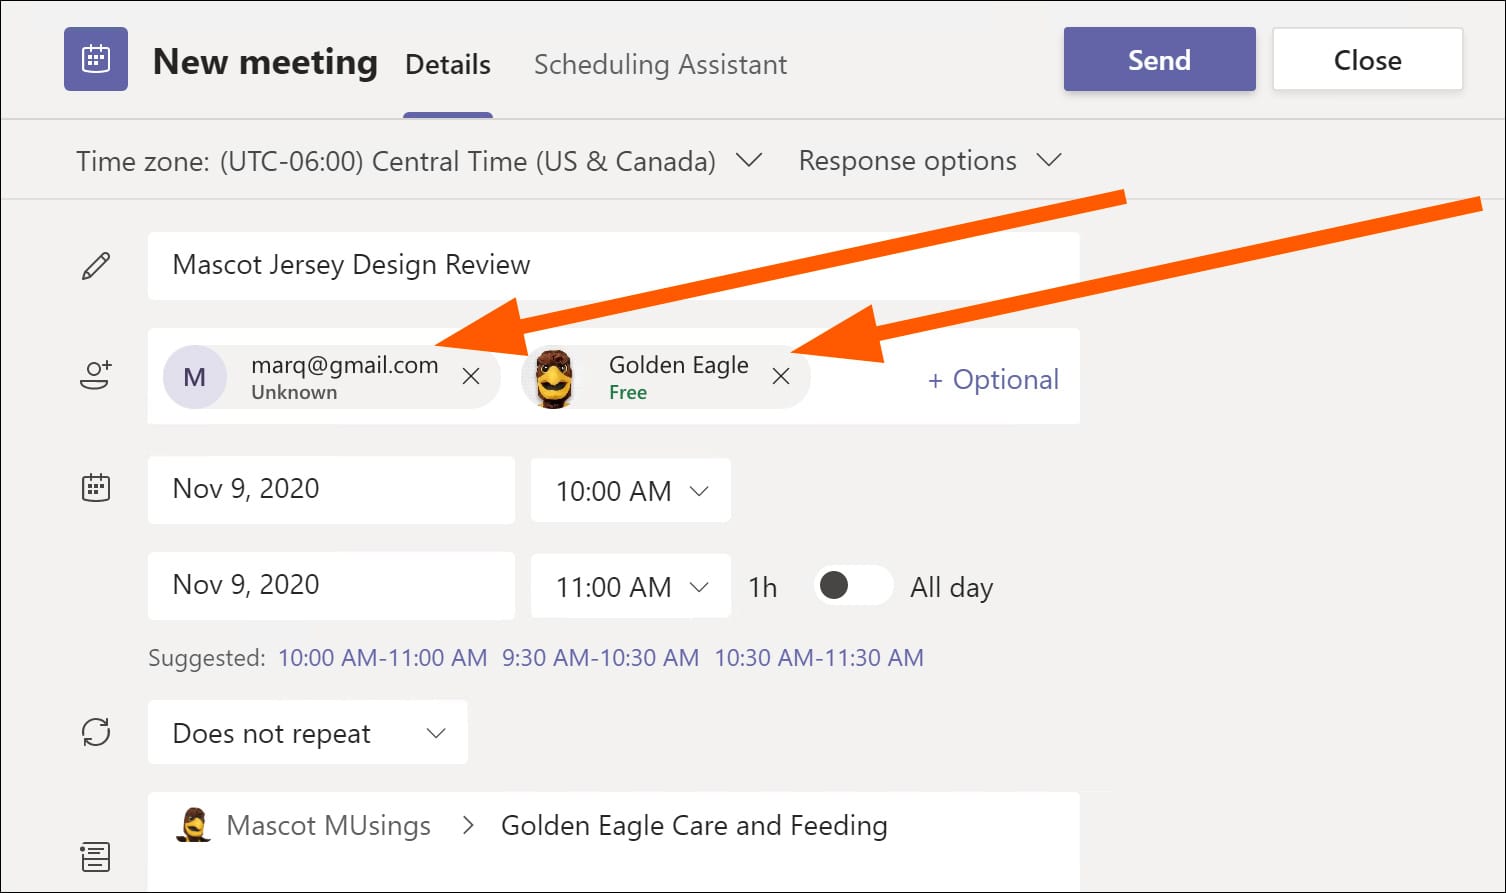Viewport: 1506px width, 893px height.
Task: Click the add attendees icon
Action: pyautogui.click(x=96, y=376)
